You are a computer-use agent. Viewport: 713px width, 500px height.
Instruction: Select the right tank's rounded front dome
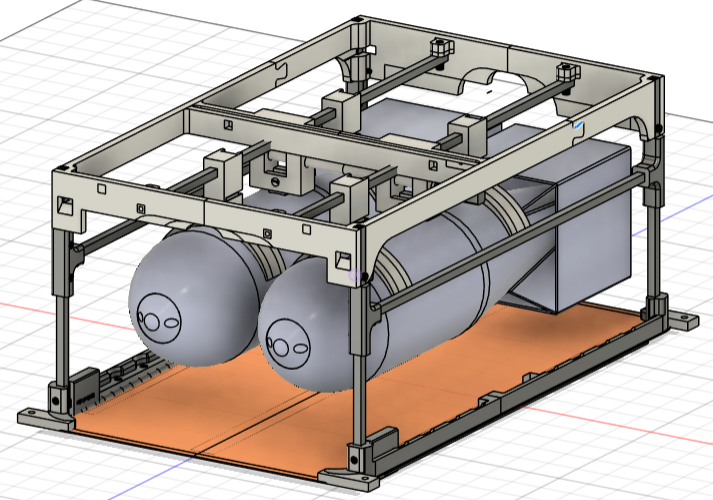(x=323, y=323)
